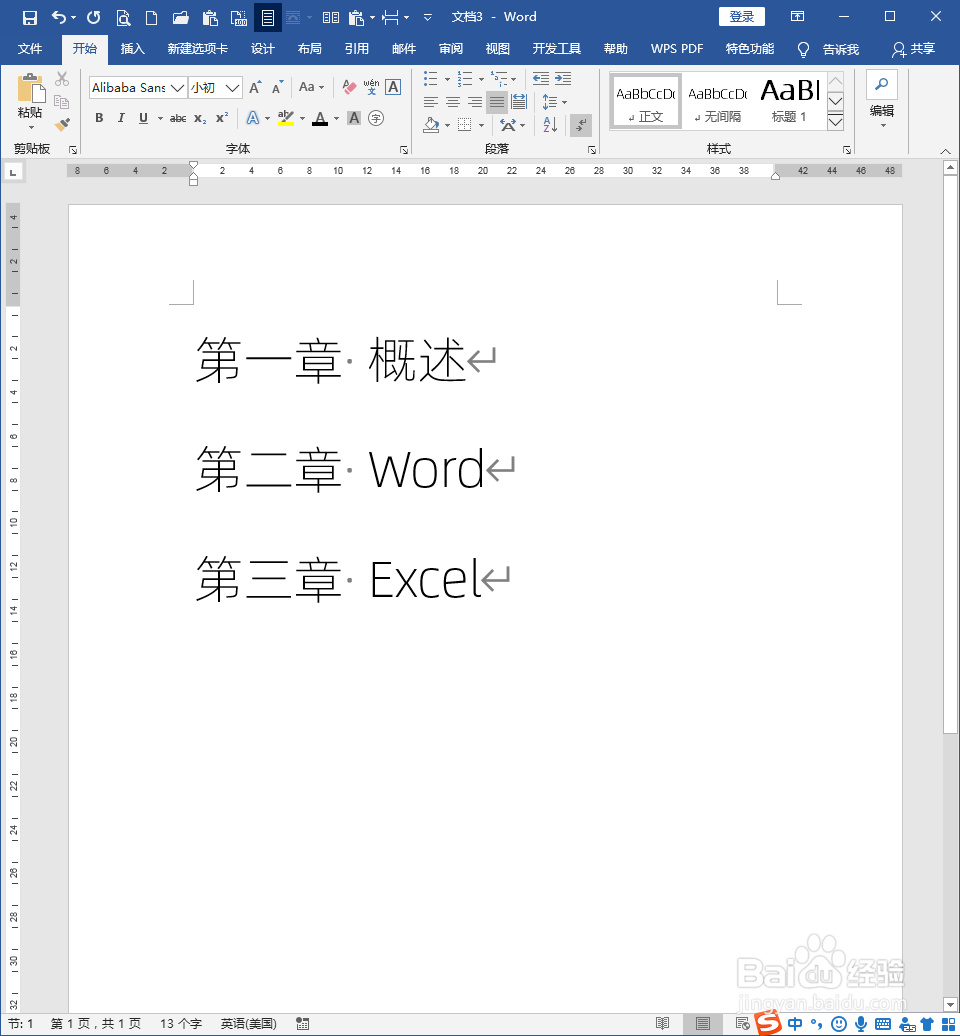Click the 13 个字 word count in status bar
The width and height of the screenshot is (960, 1036).
(x=180, y=1023)
